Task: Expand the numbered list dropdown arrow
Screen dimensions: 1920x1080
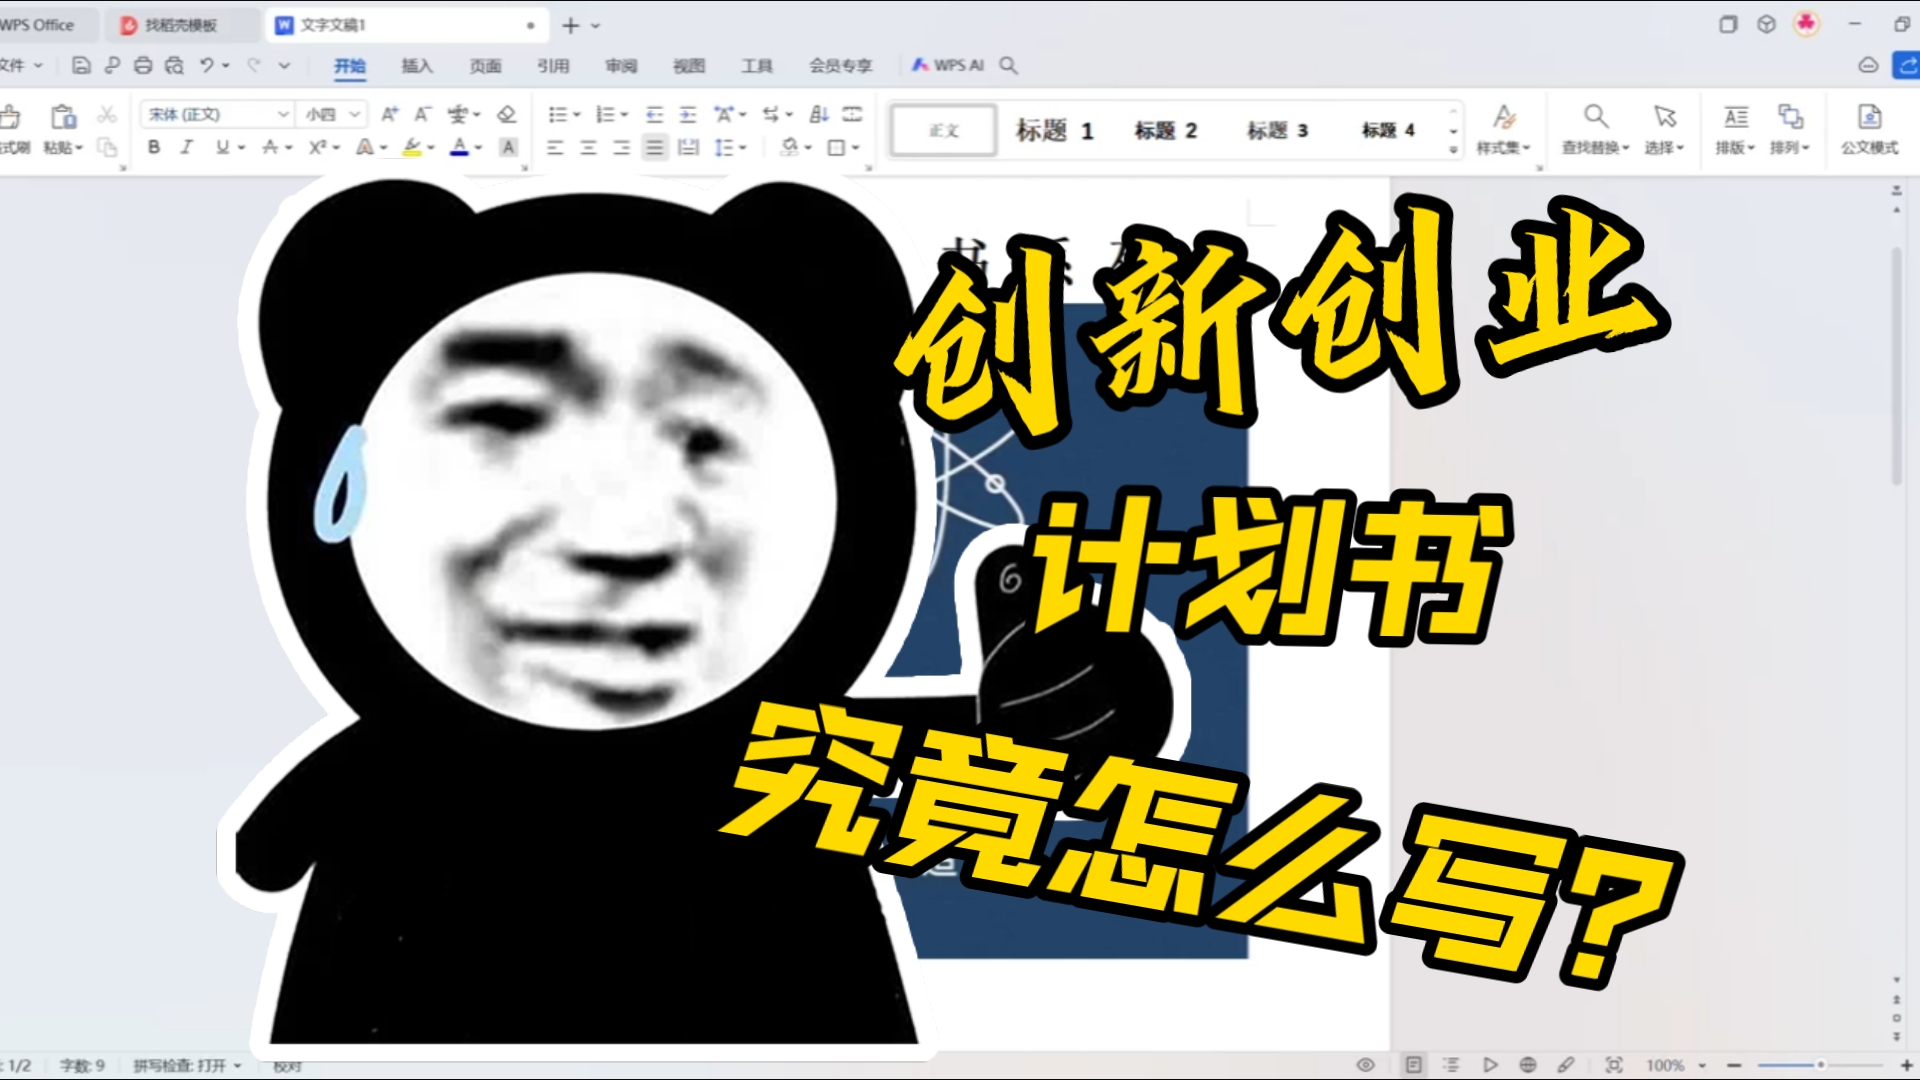Action: click(624, 115)
